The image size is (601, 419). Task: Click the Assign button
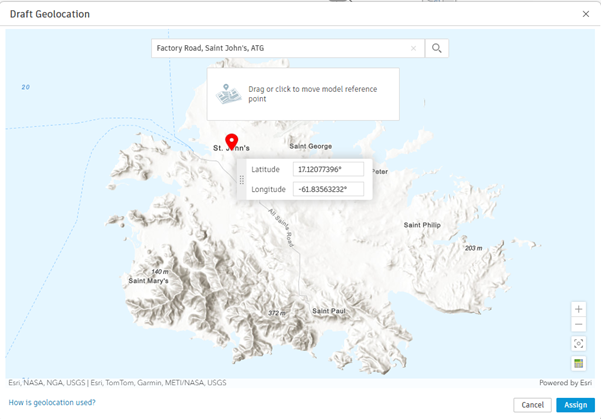[x=575, y=405]
